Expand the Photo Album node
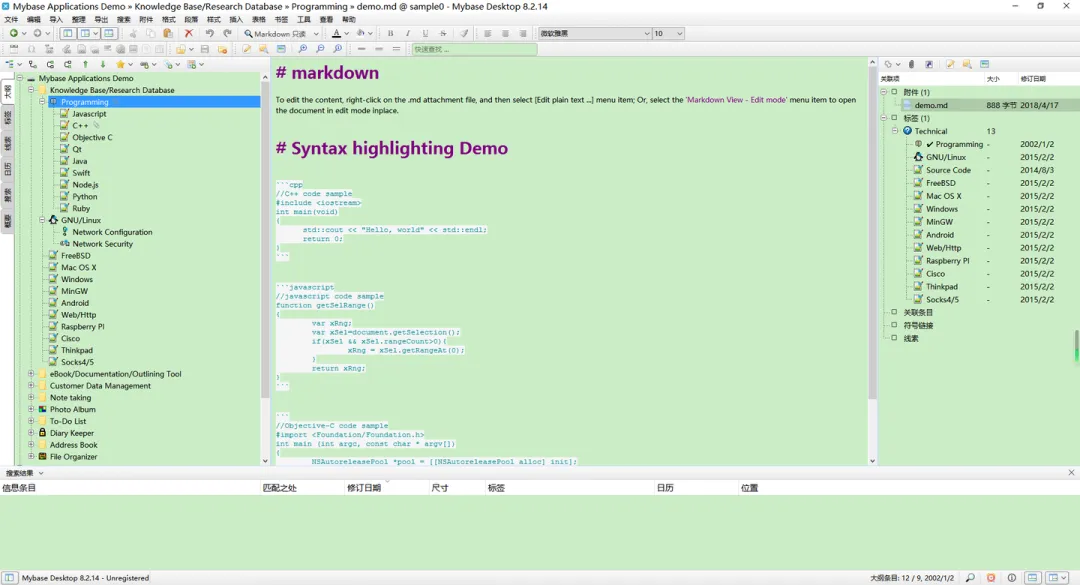 point(31,409)
